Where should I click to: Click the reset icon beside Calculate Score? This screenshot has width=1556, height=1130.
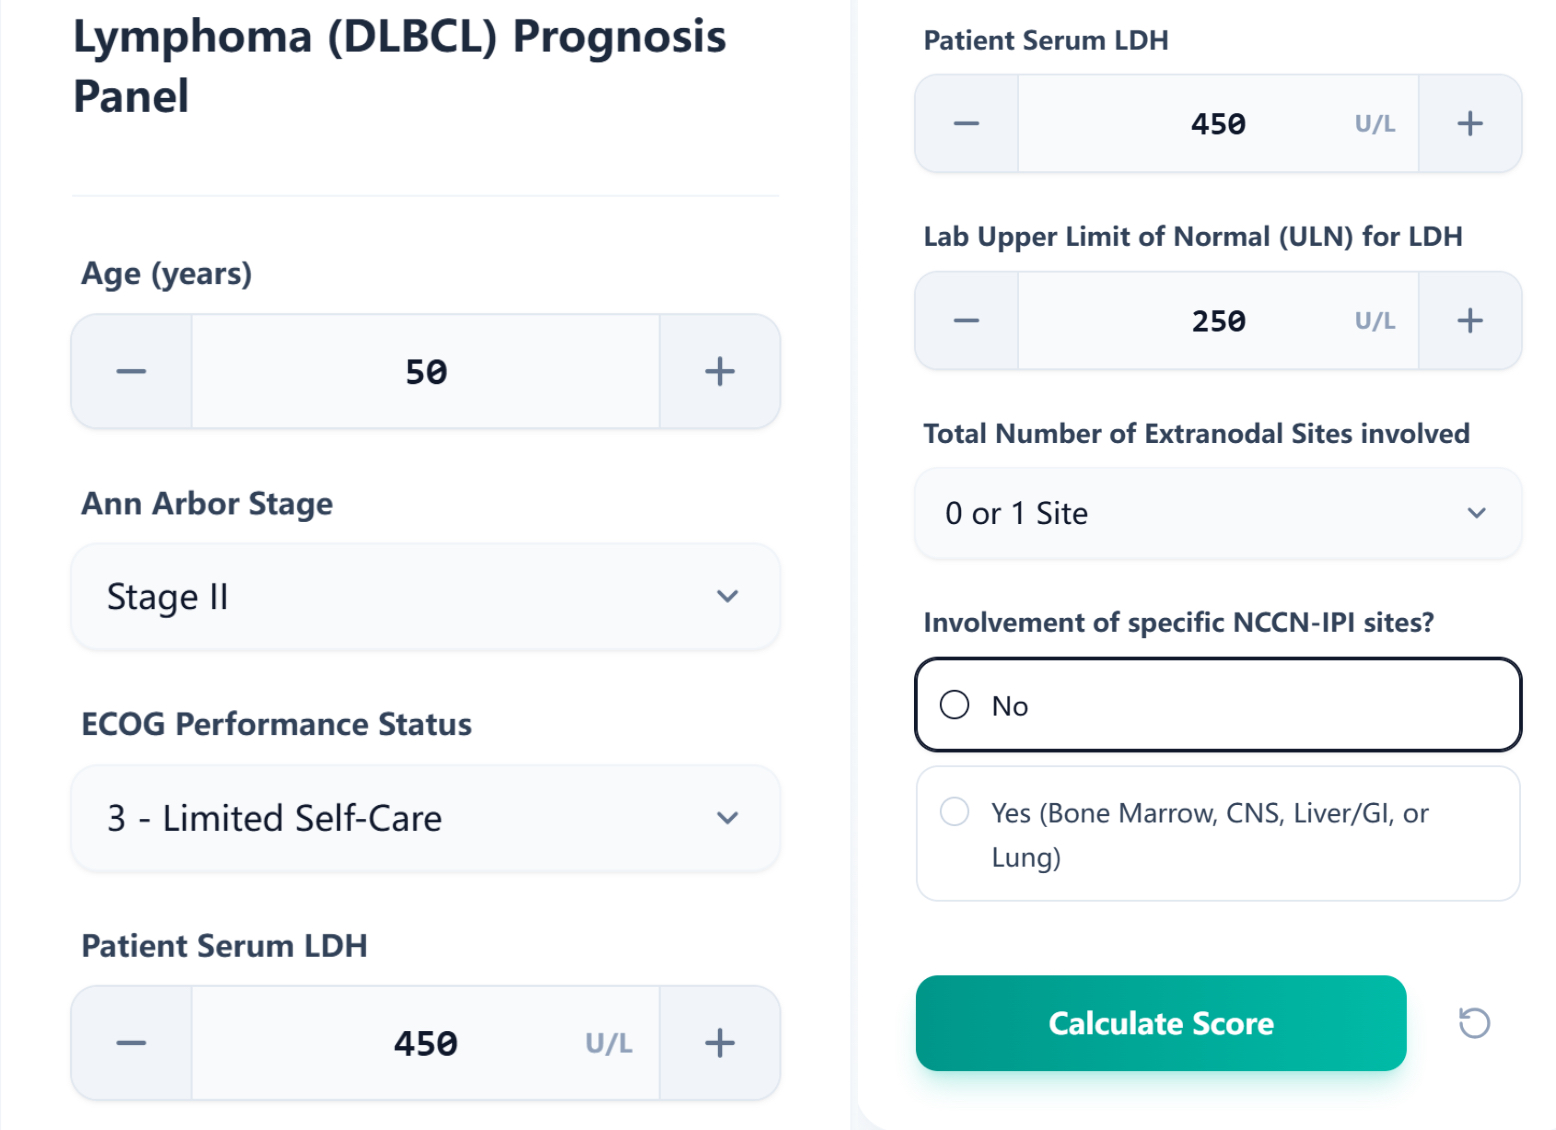[x=1475, y=1023]
